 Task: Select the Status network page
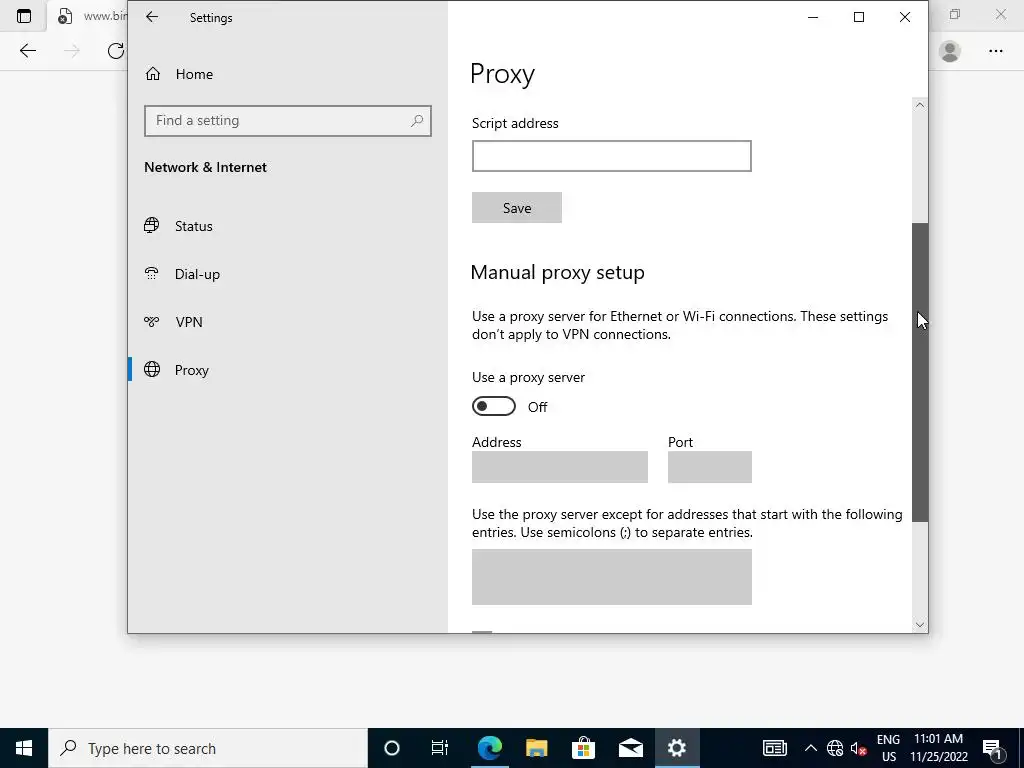coord(193,226)
